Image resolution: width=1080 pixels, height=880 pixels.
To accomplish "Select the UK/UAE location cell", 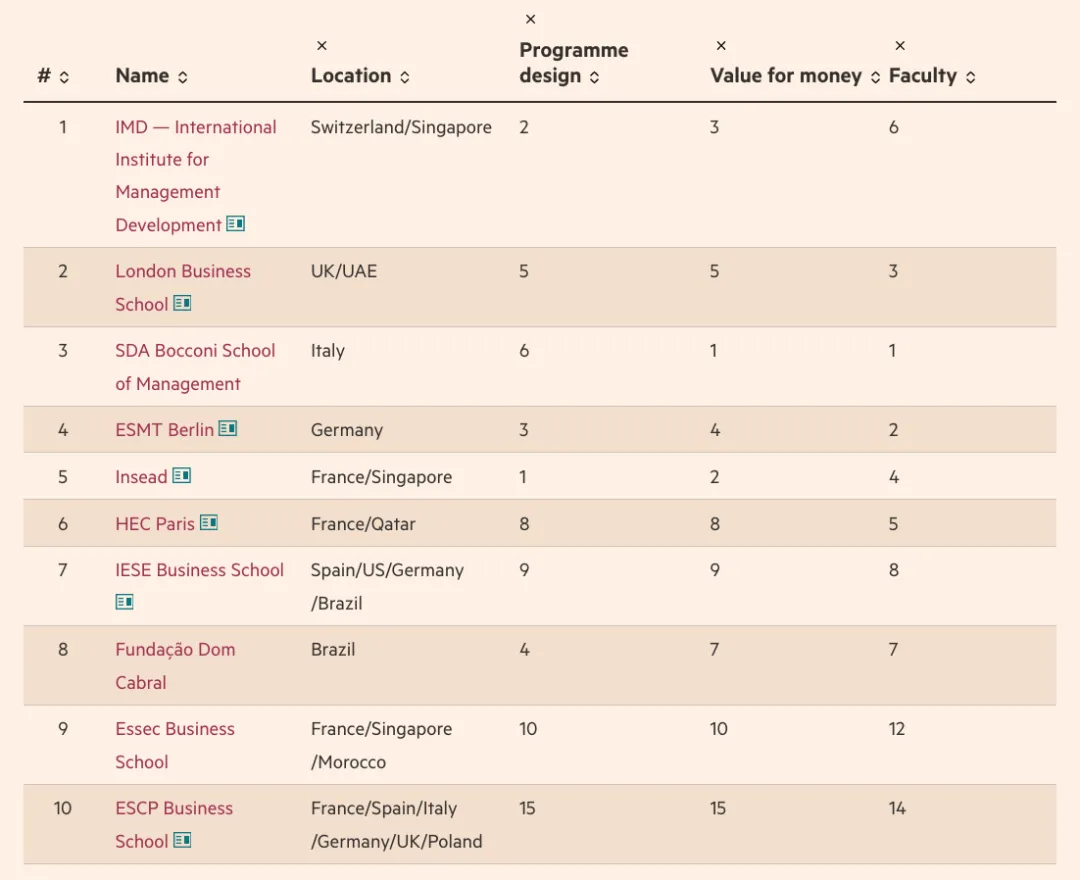I will click(x=344, y=271).
